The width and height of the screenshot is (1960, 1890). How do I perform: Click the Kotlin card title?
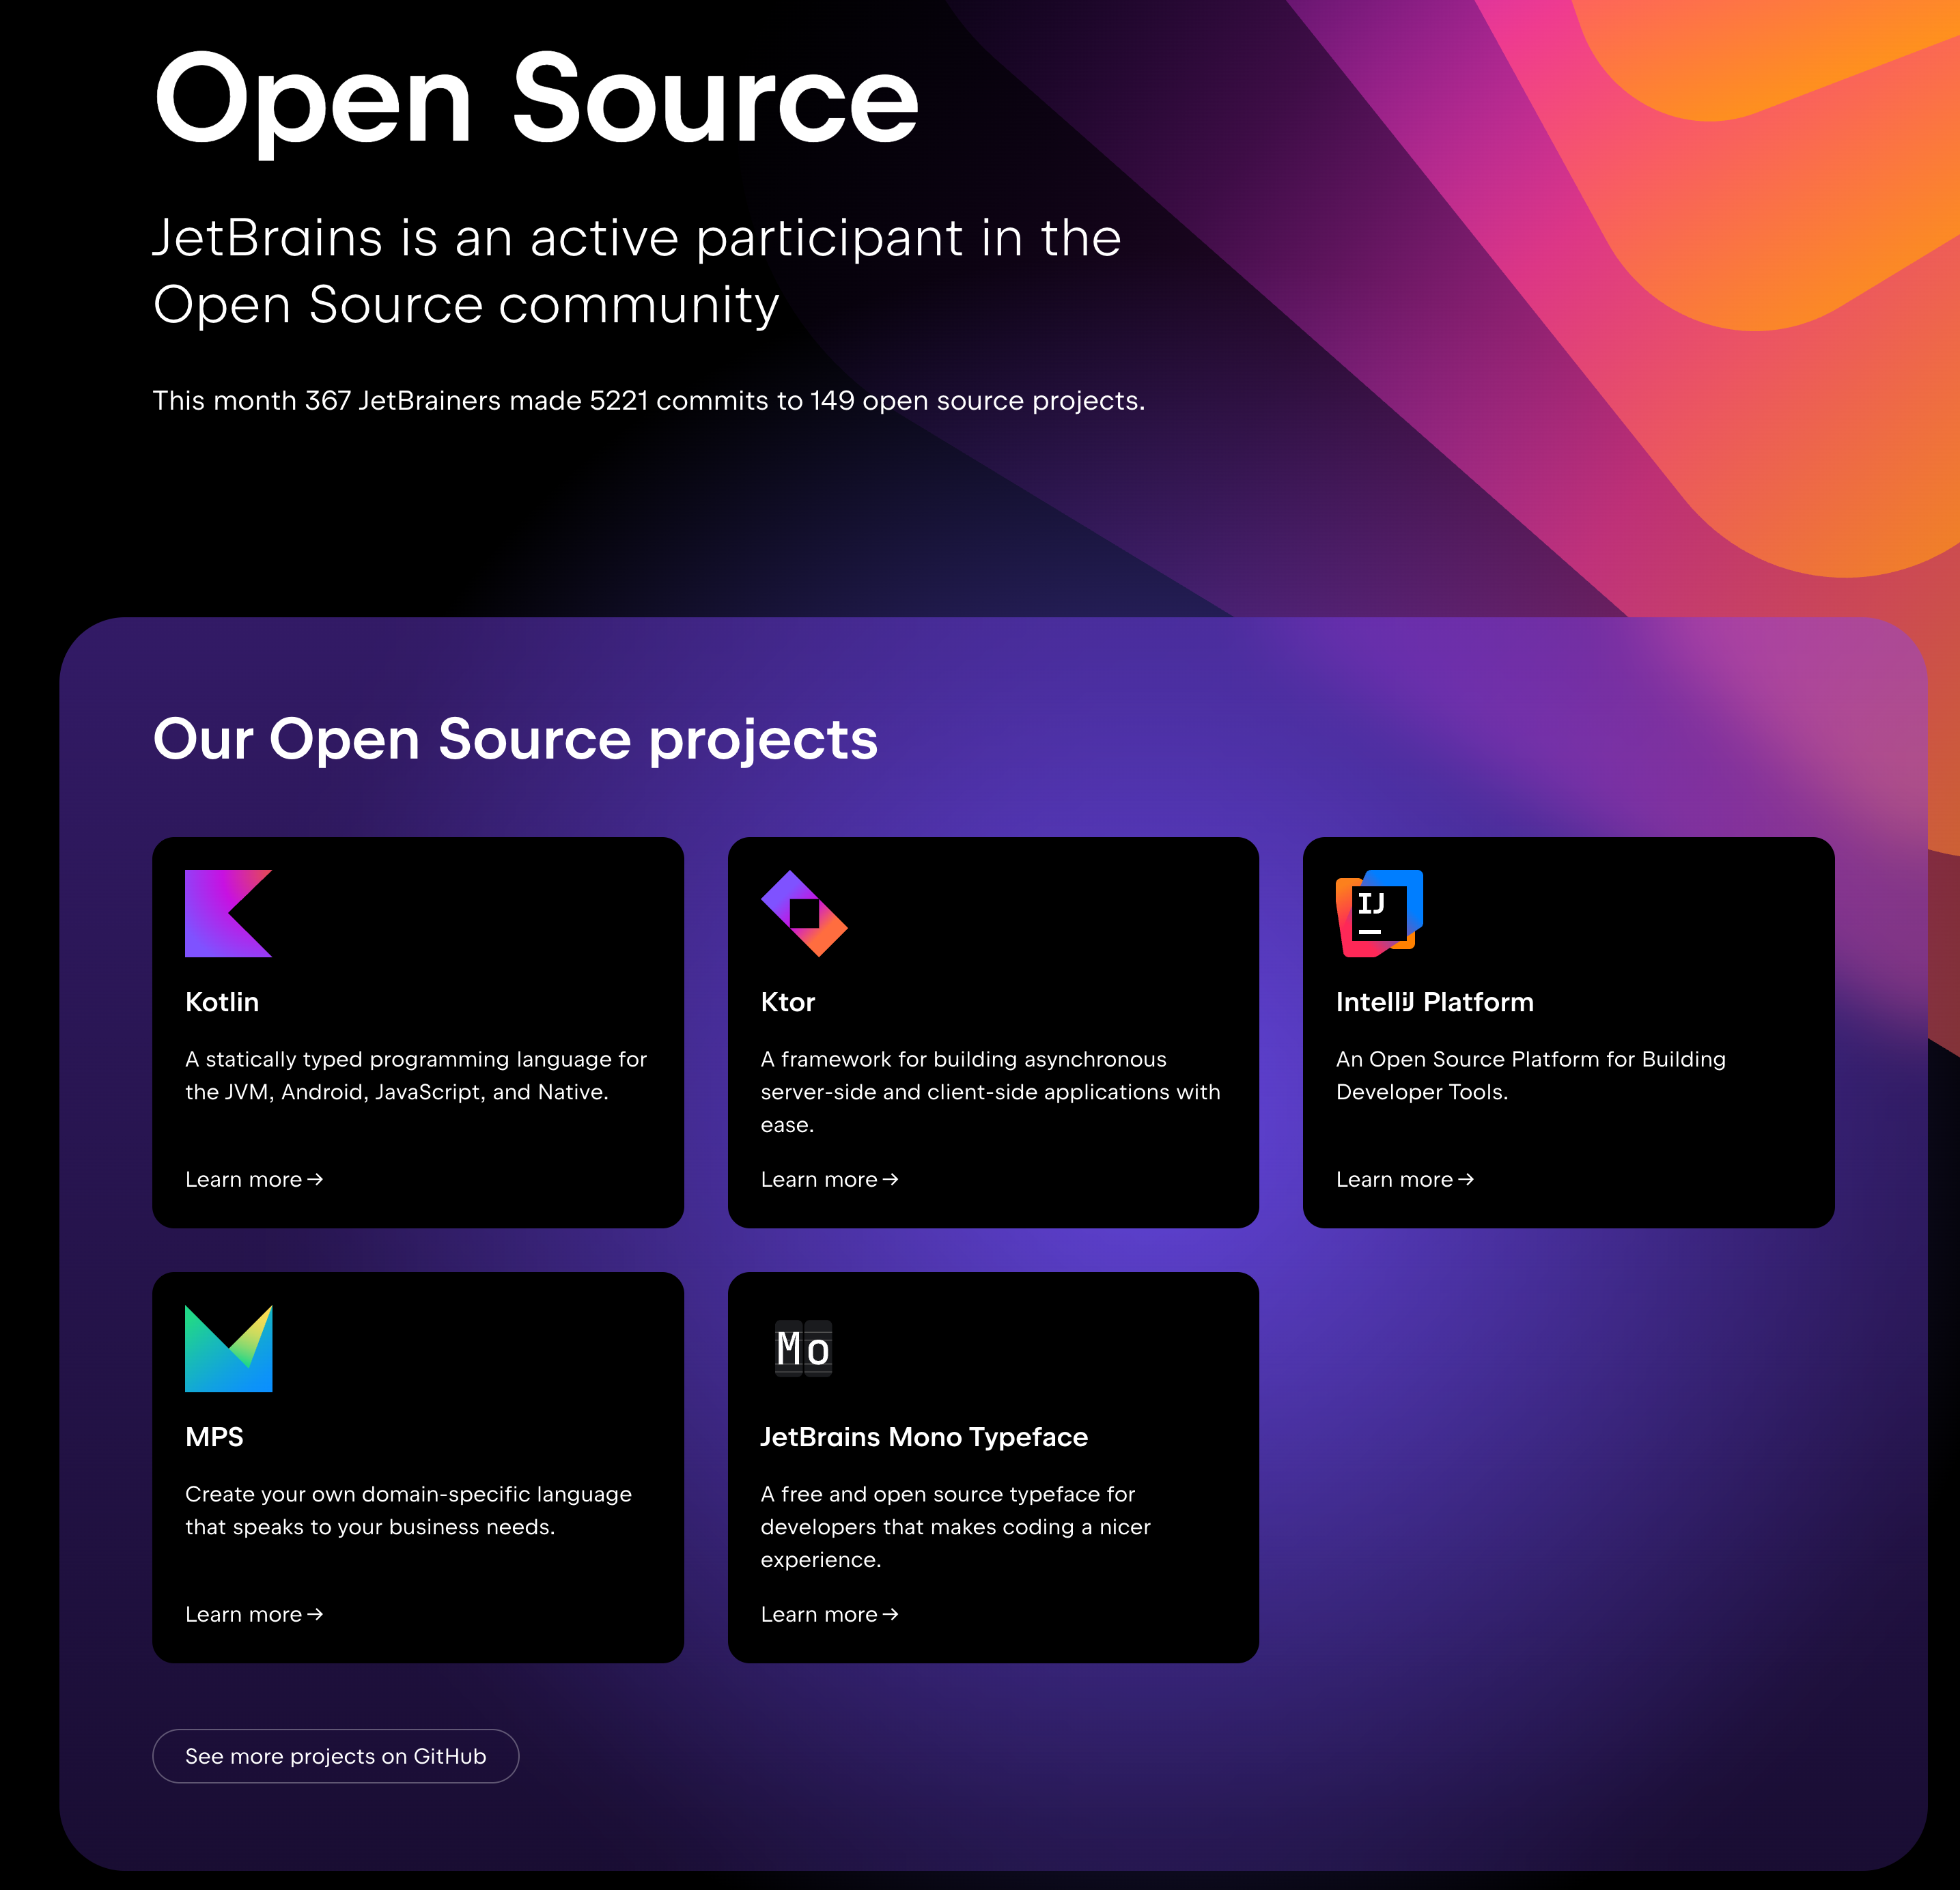pyautogui.click(x=222, y=1002)
